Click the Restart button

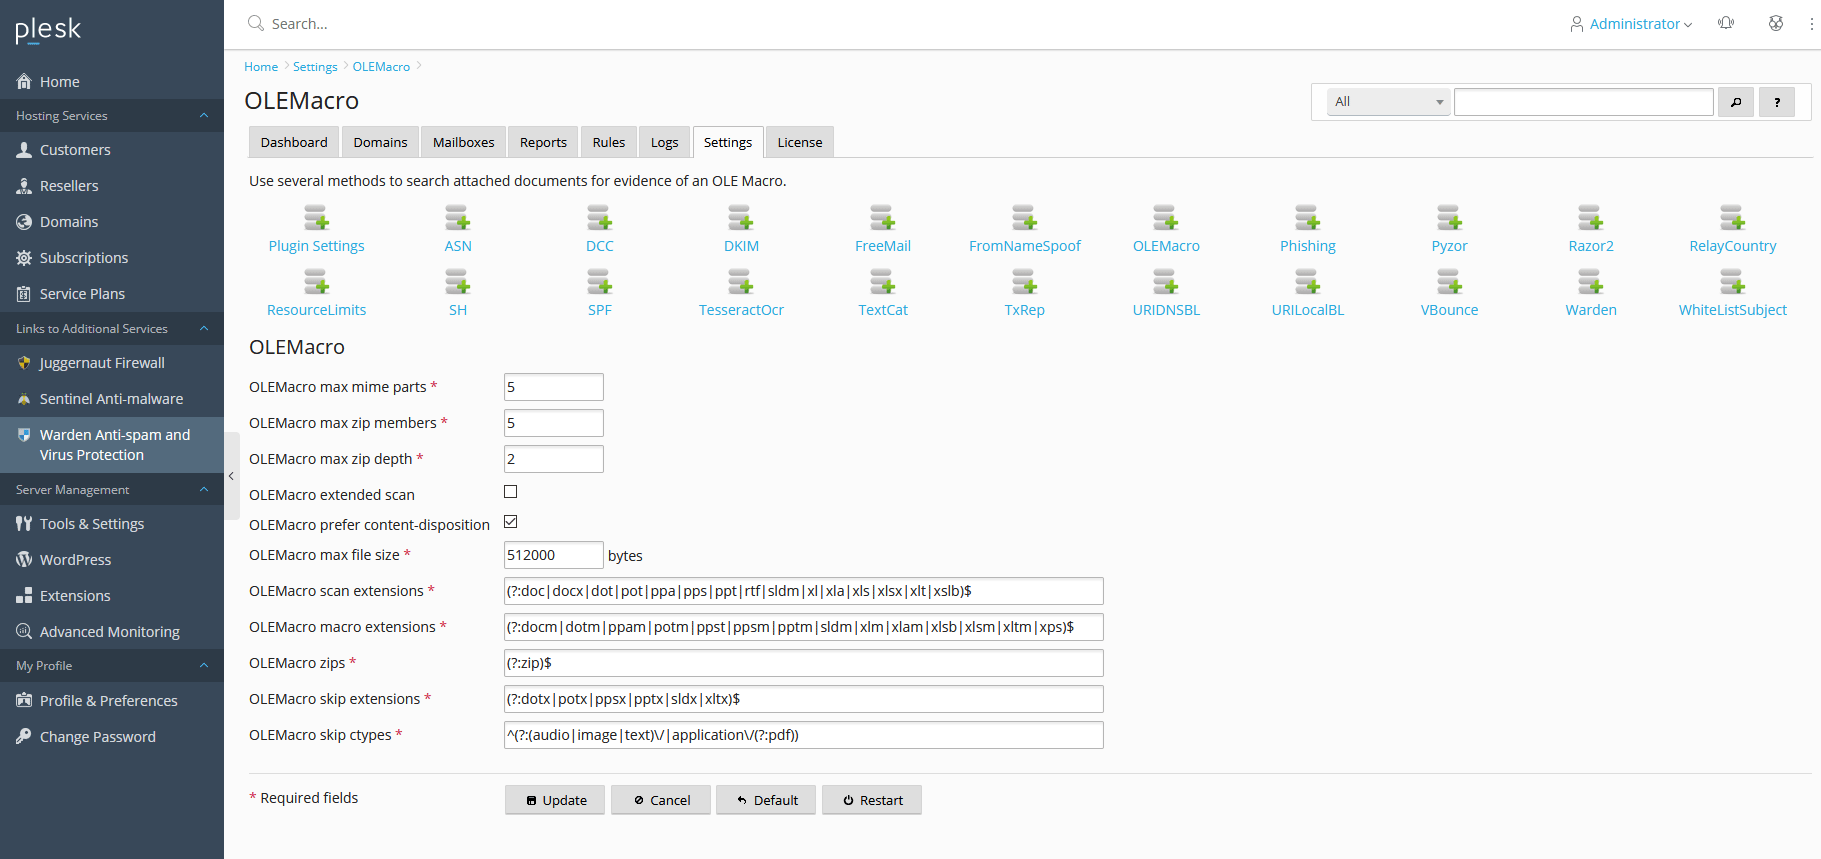(x=872, y=800)
